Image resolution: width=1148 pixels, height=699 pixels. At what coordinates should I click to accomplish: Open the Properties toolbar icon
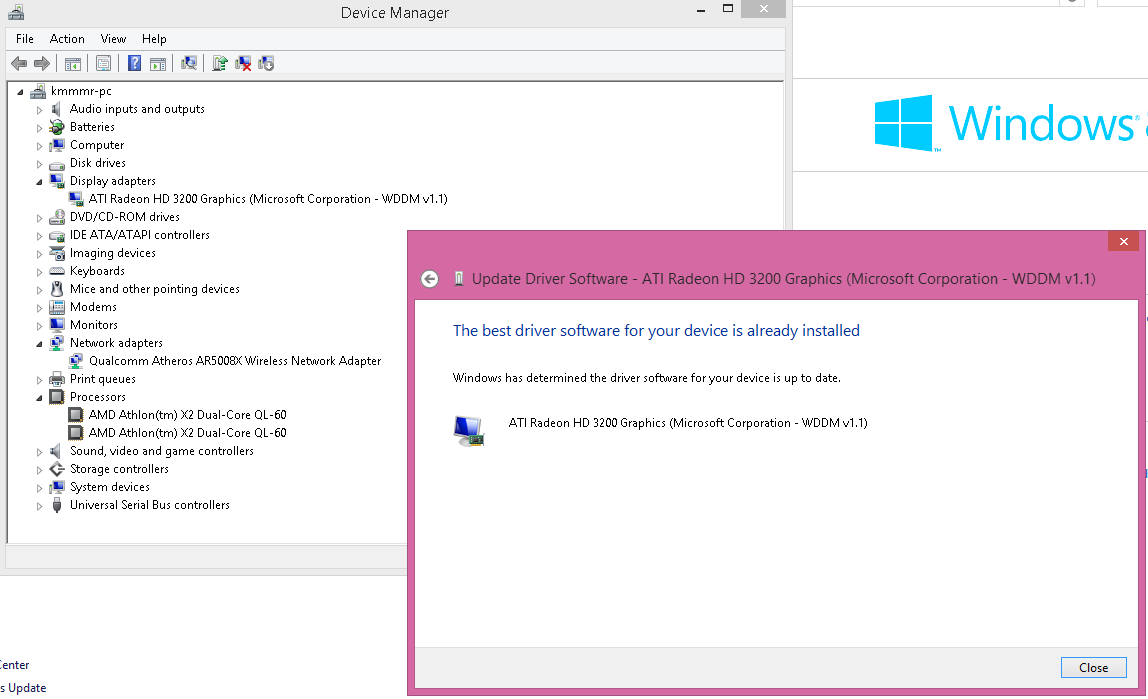[103, 64]
